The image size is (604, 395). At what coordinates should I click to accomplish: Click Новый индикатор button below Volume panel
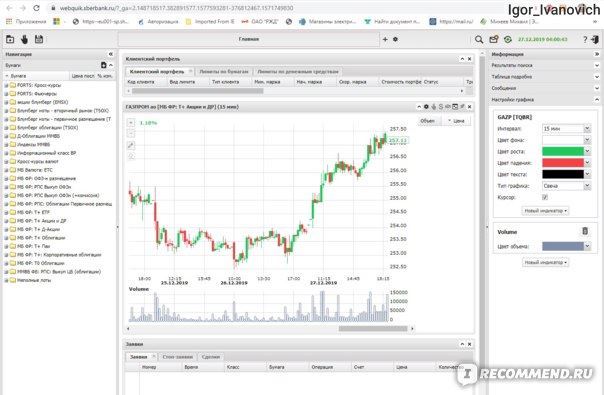(545, 262)
